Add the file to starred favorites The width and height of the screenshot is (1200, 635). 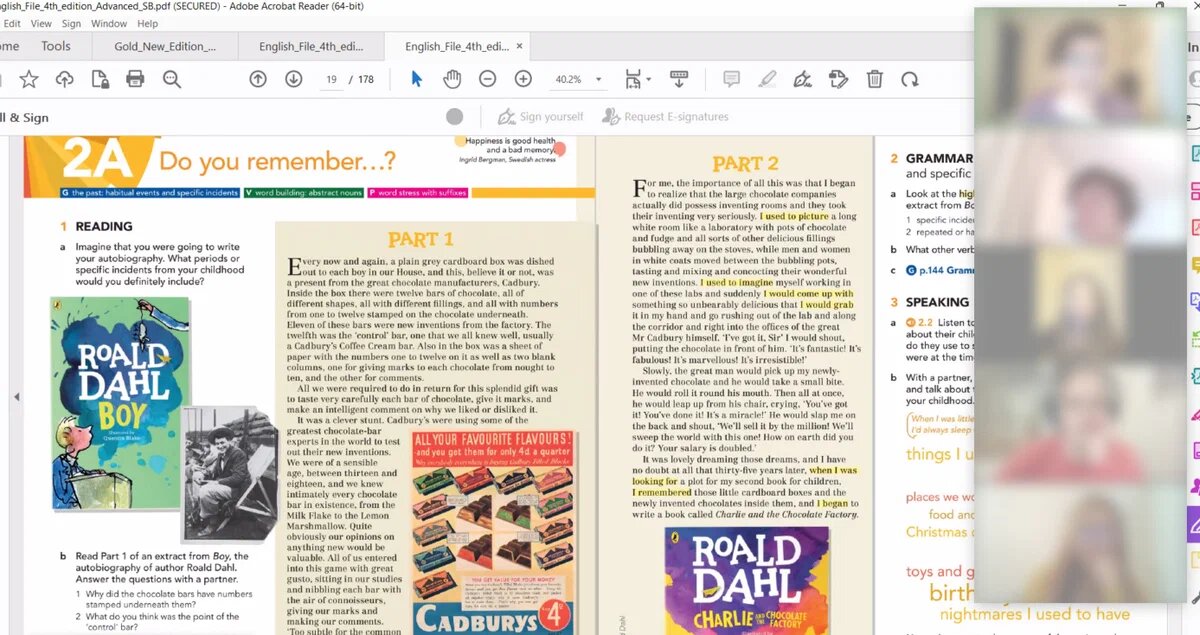(29, 79)
